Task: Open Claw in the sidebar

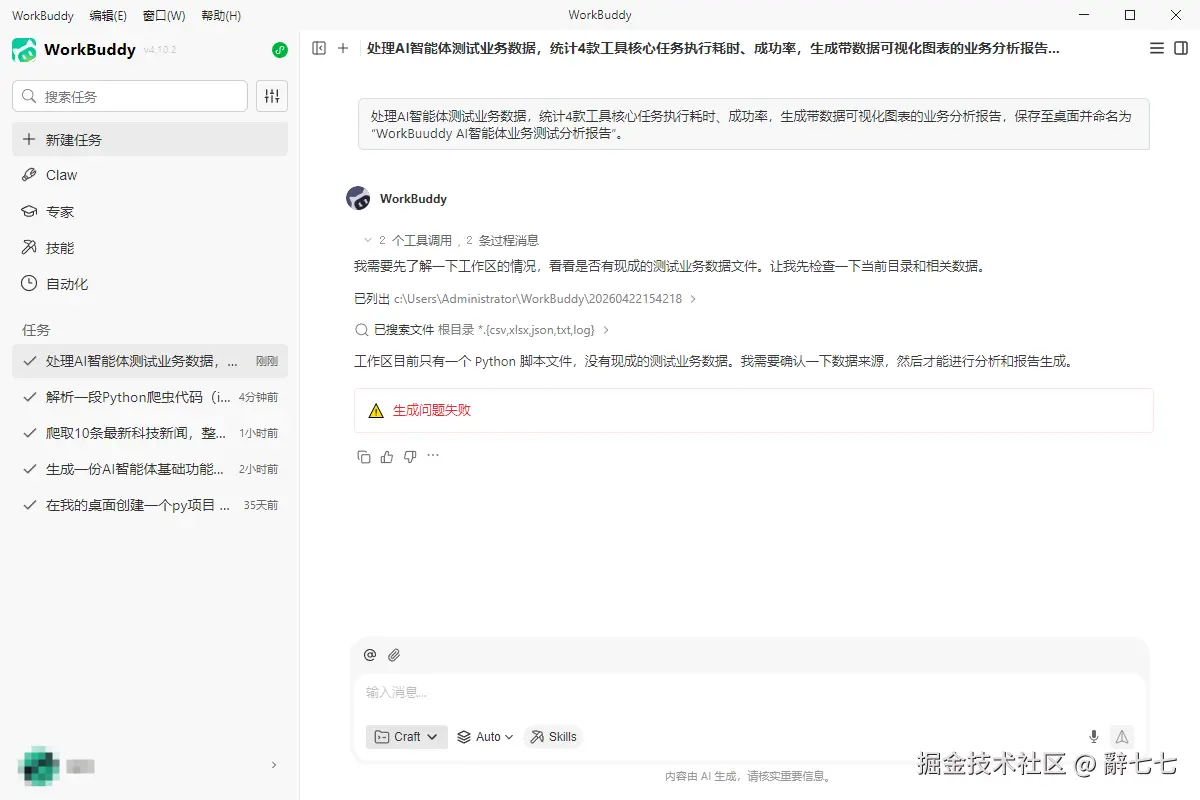Action: tap(150, 175)
